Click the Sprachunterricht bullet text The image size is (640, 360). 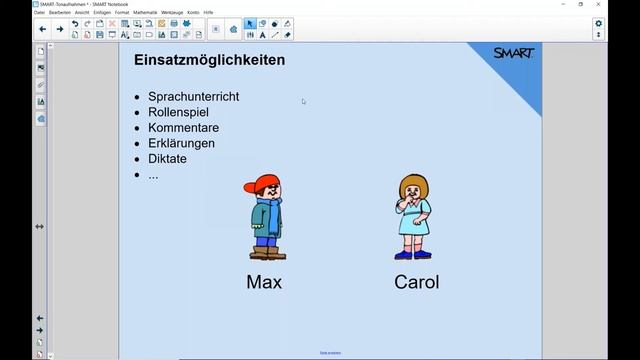(193, 97)
